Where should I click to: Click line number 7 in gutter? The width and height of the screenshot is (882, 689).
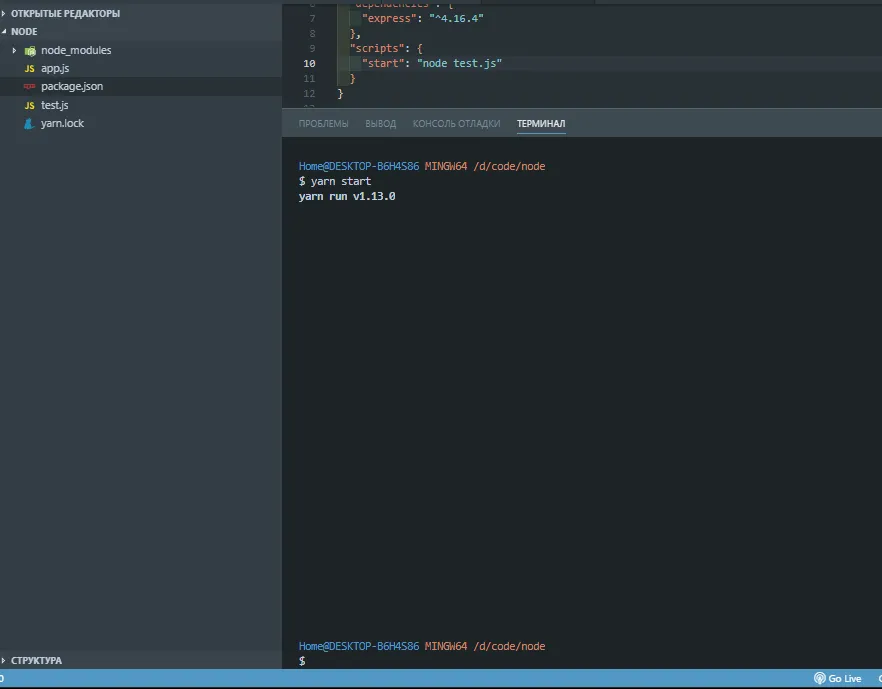[312, 19]
